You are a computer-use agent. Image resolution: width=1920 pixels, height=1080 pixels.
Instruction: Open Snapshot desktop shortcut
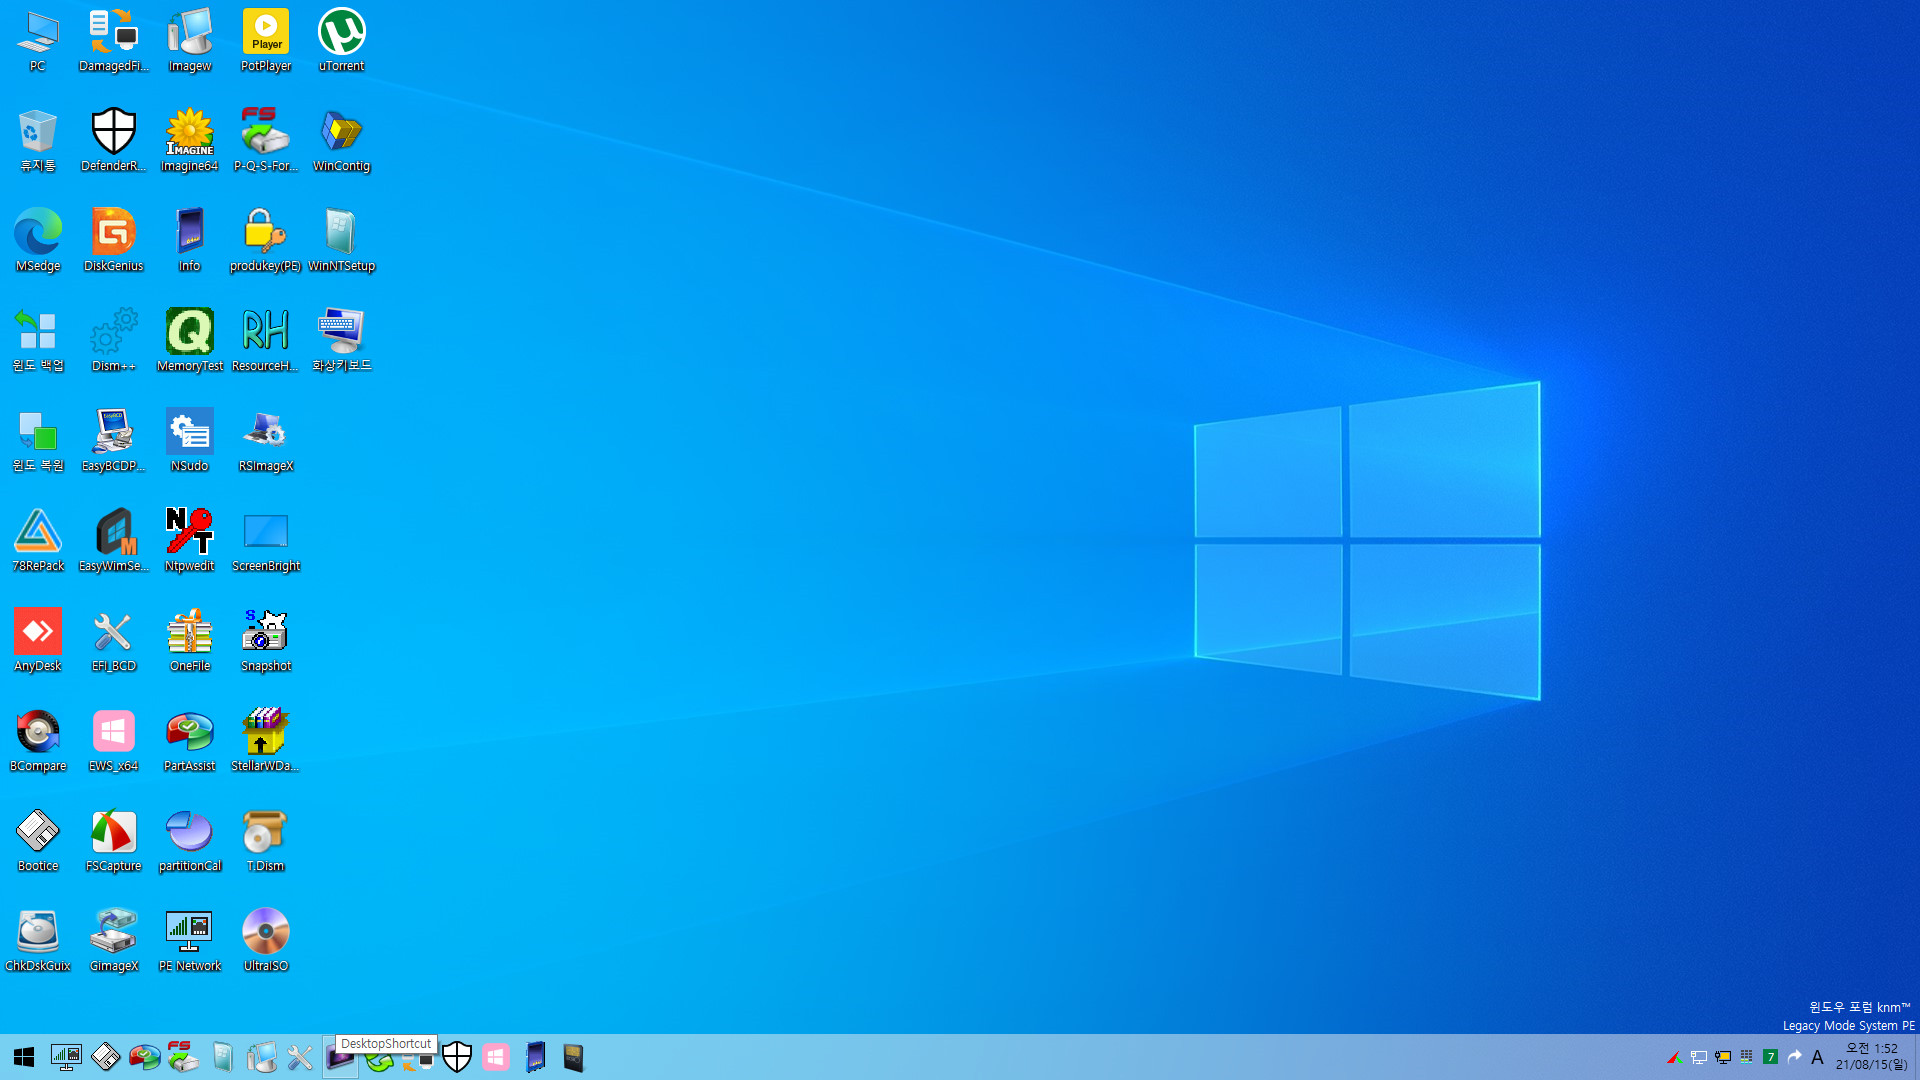tap(266, 641)
